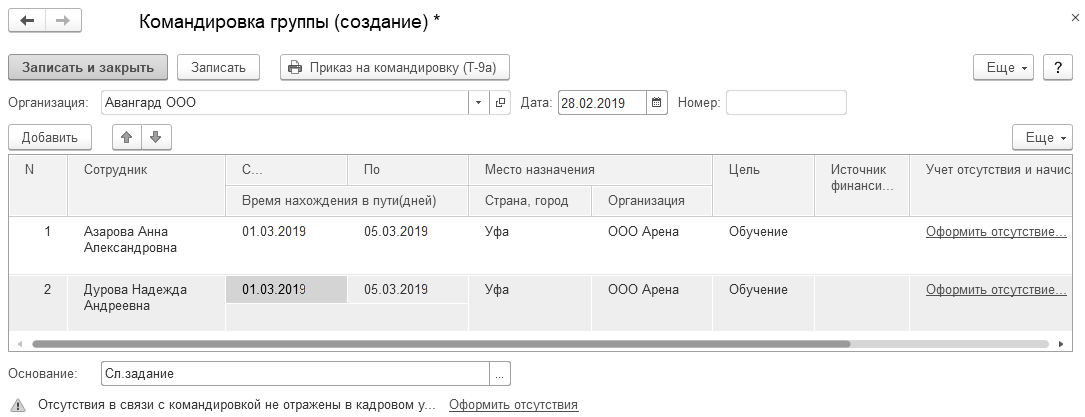Move the row down with the arrow icon
The width and height of the screenshot is (1085, 417).
point(157,136)
